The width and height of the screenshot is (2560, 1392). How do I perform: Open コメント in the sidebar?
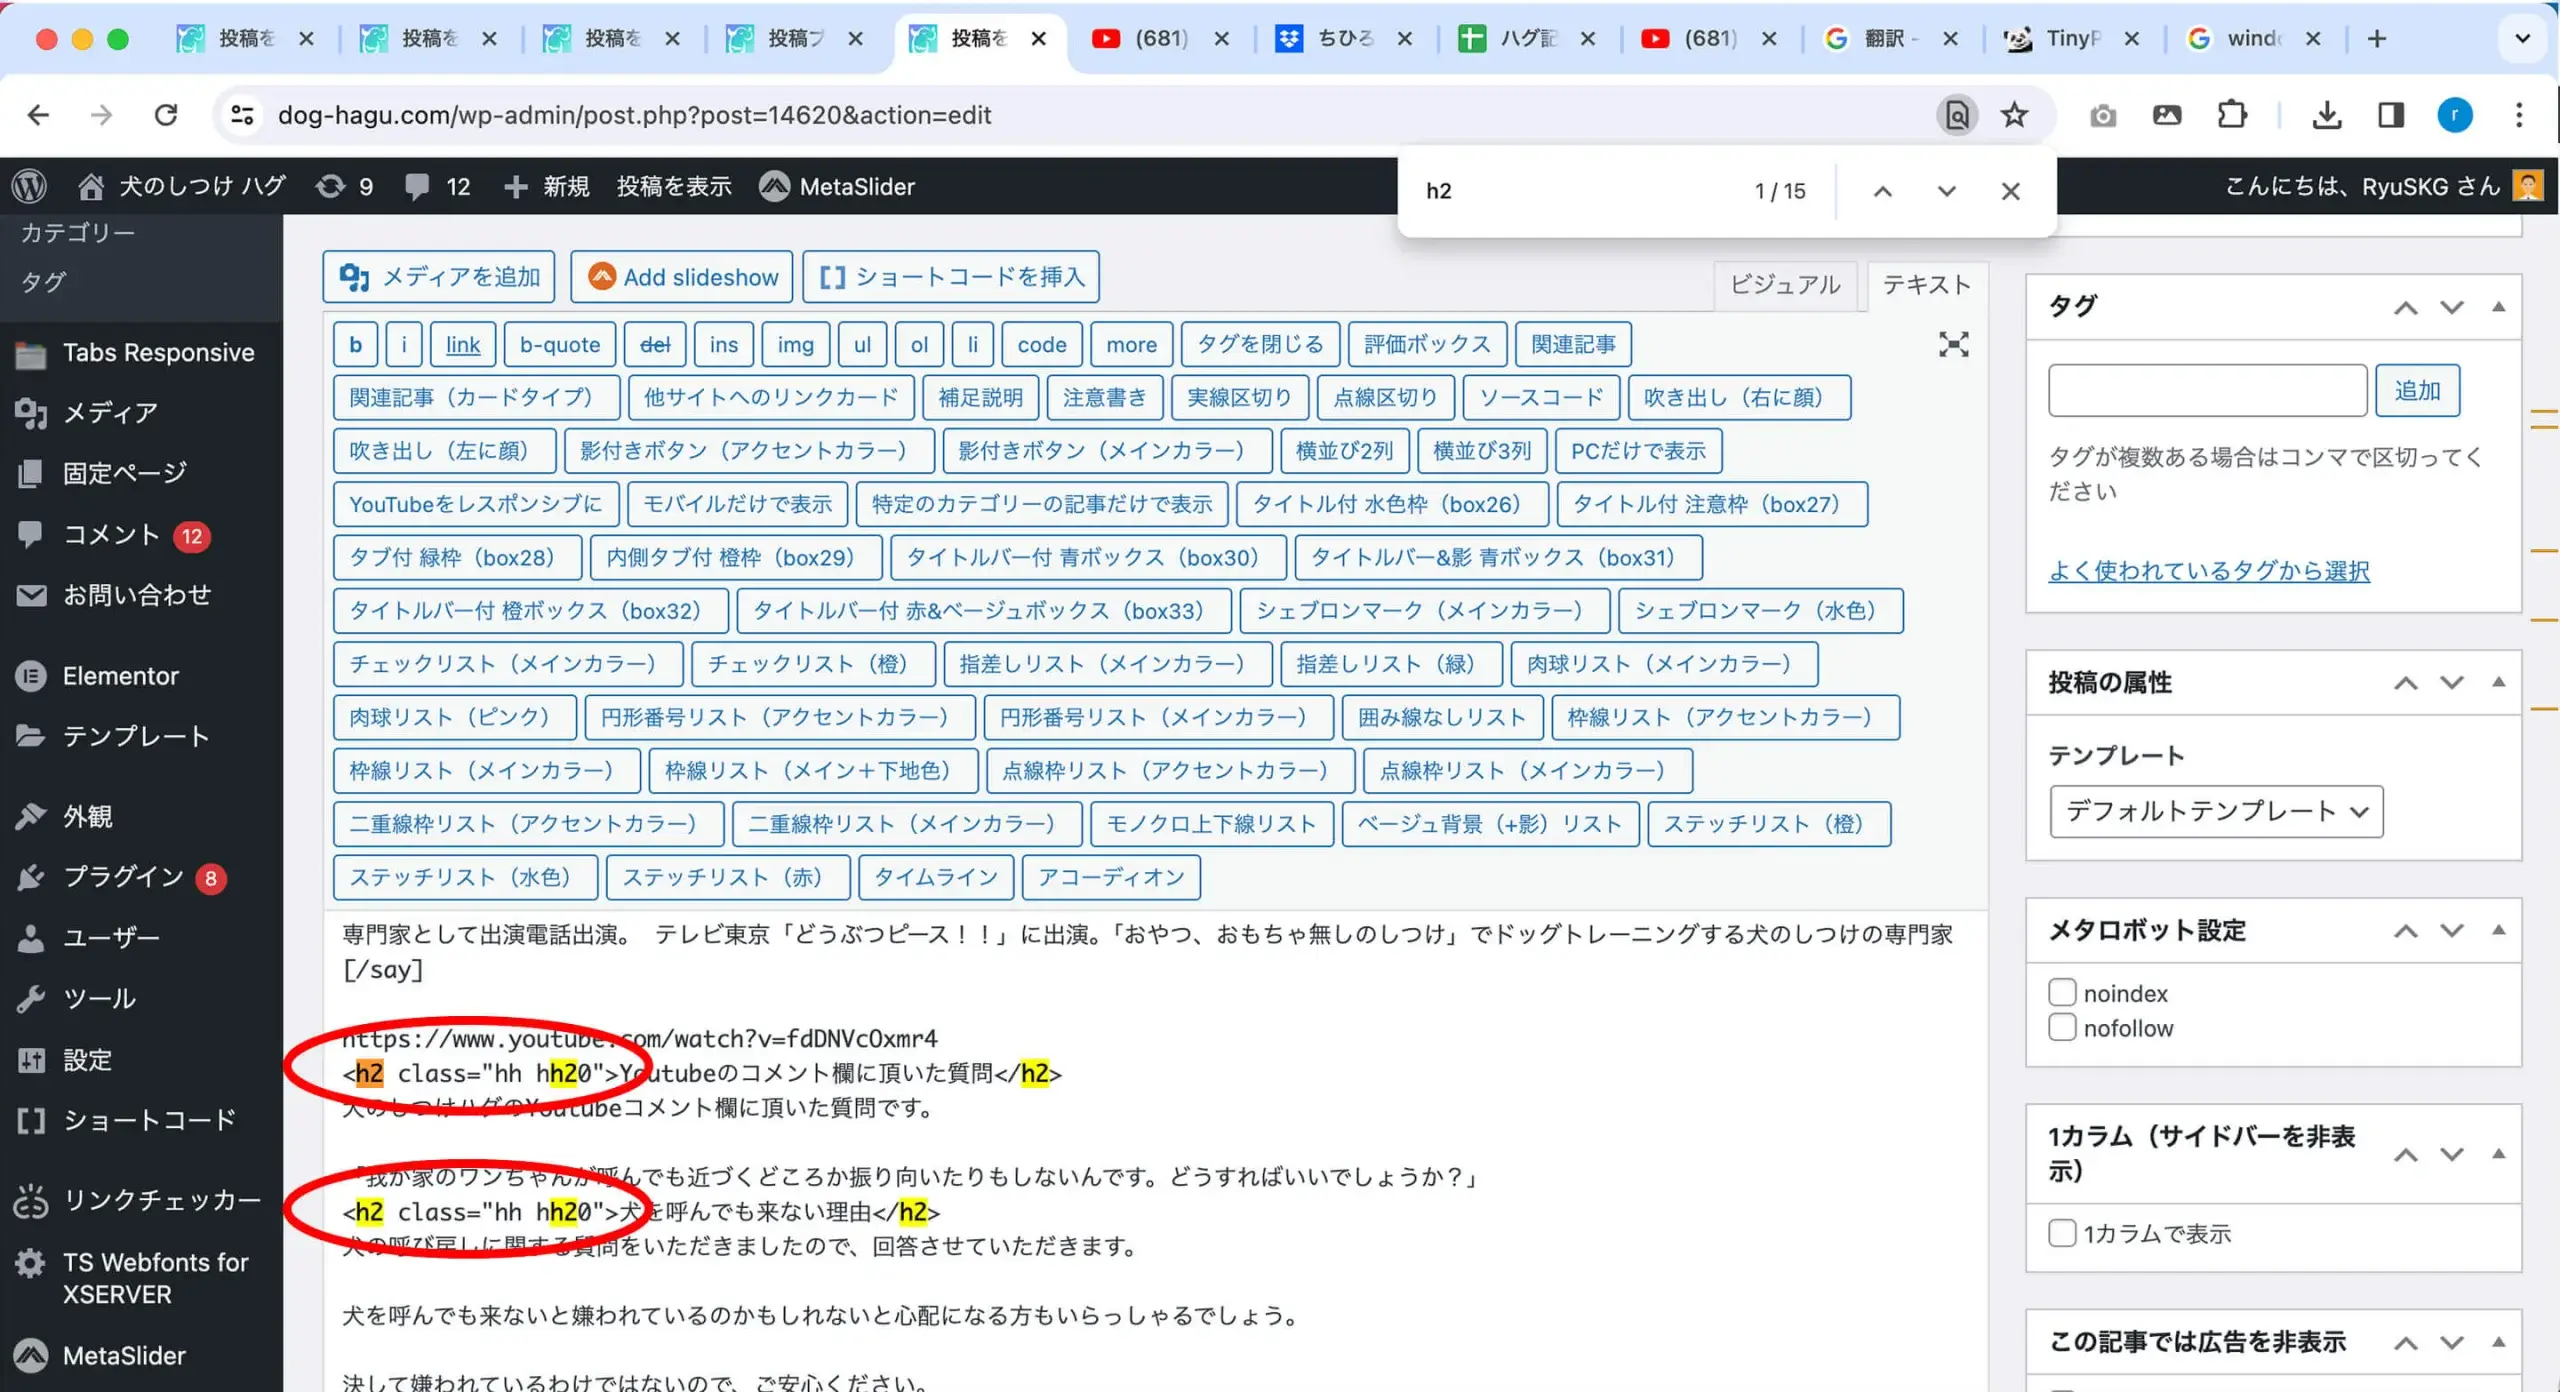[110, 534]
